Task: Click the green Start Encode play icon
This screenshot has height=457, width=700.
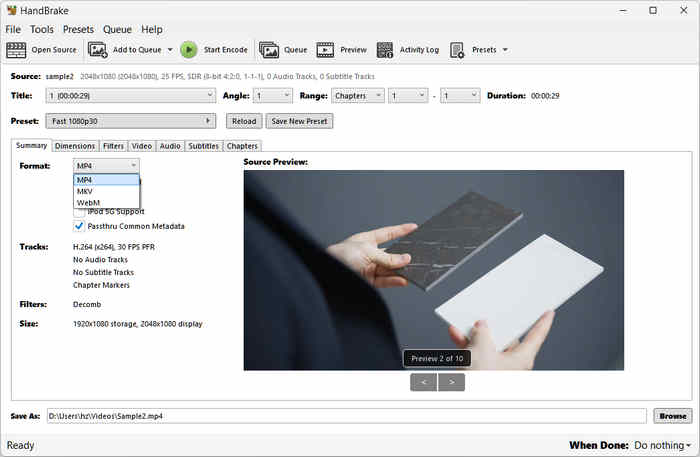Action: point(189,50)
